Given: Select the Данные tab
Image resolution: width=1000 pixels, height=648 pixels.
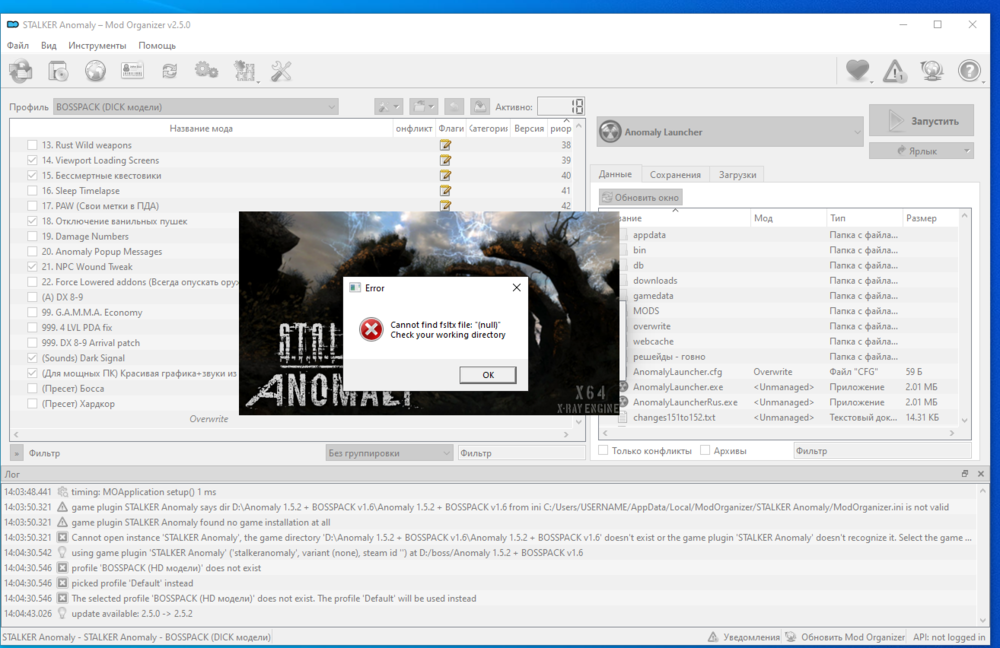Looking at the screenshot, I should [615, 173].
